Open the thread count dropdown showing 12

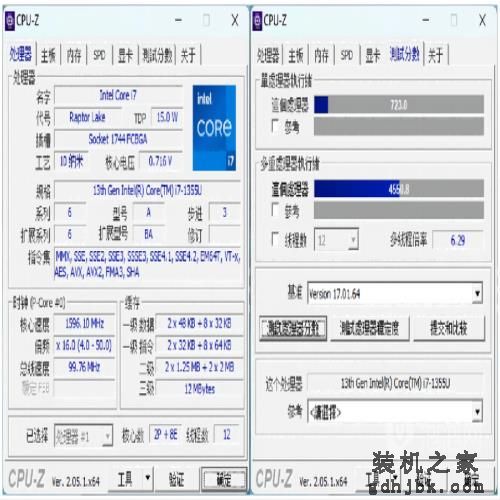point(336,239)
